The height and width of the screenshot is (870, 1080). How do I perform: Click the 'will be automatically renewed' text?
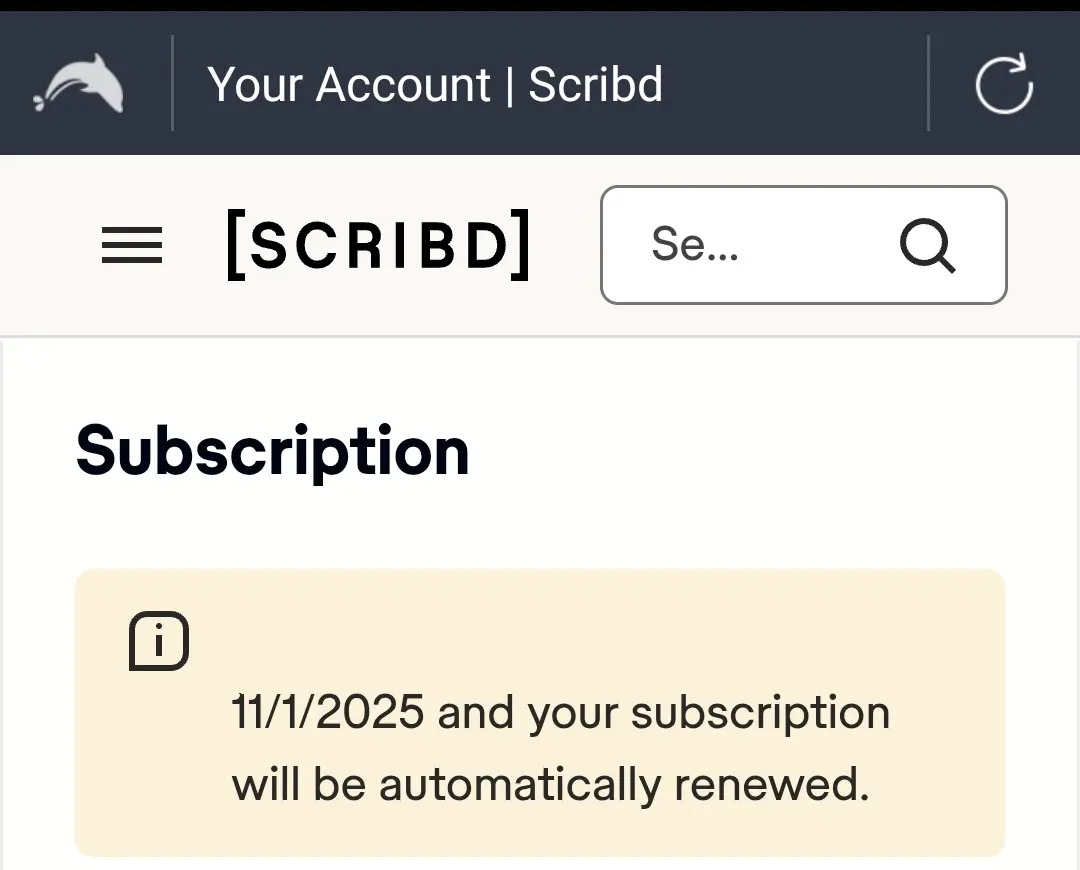coord(550,784)
